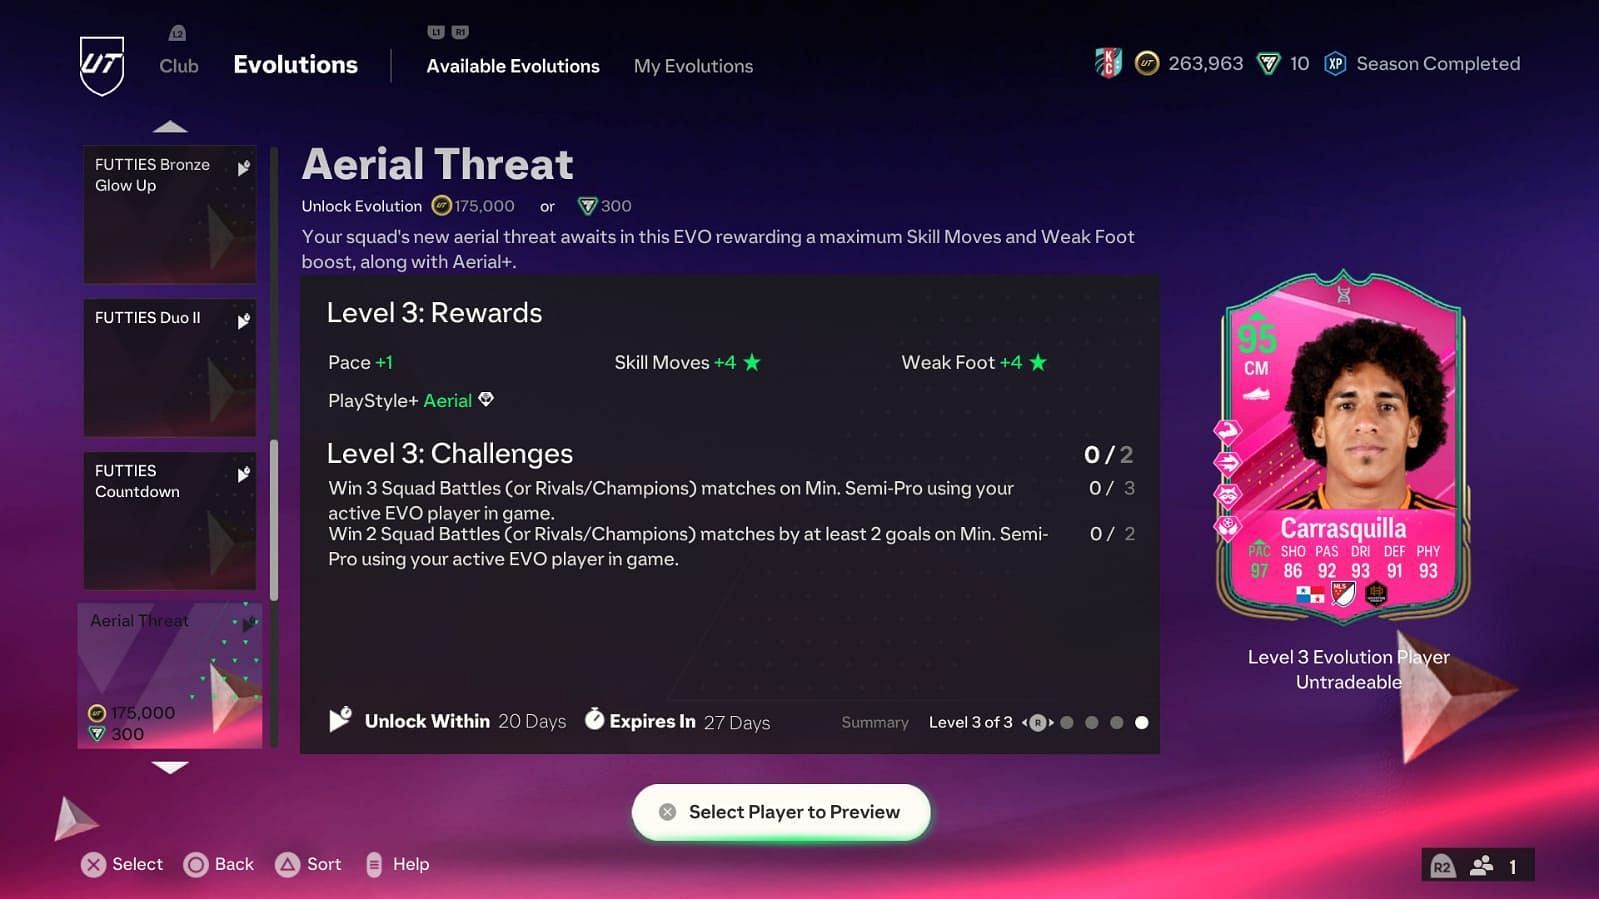Toggle level pages with R stick arrows

coord(1038,723)
